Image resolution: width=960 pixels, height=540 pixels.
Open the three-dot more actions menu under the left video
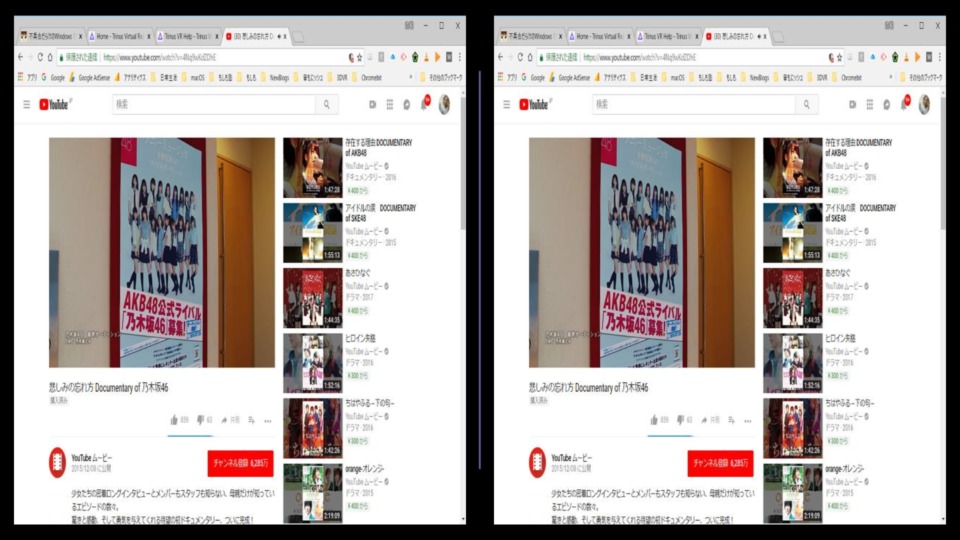point(268,421)
